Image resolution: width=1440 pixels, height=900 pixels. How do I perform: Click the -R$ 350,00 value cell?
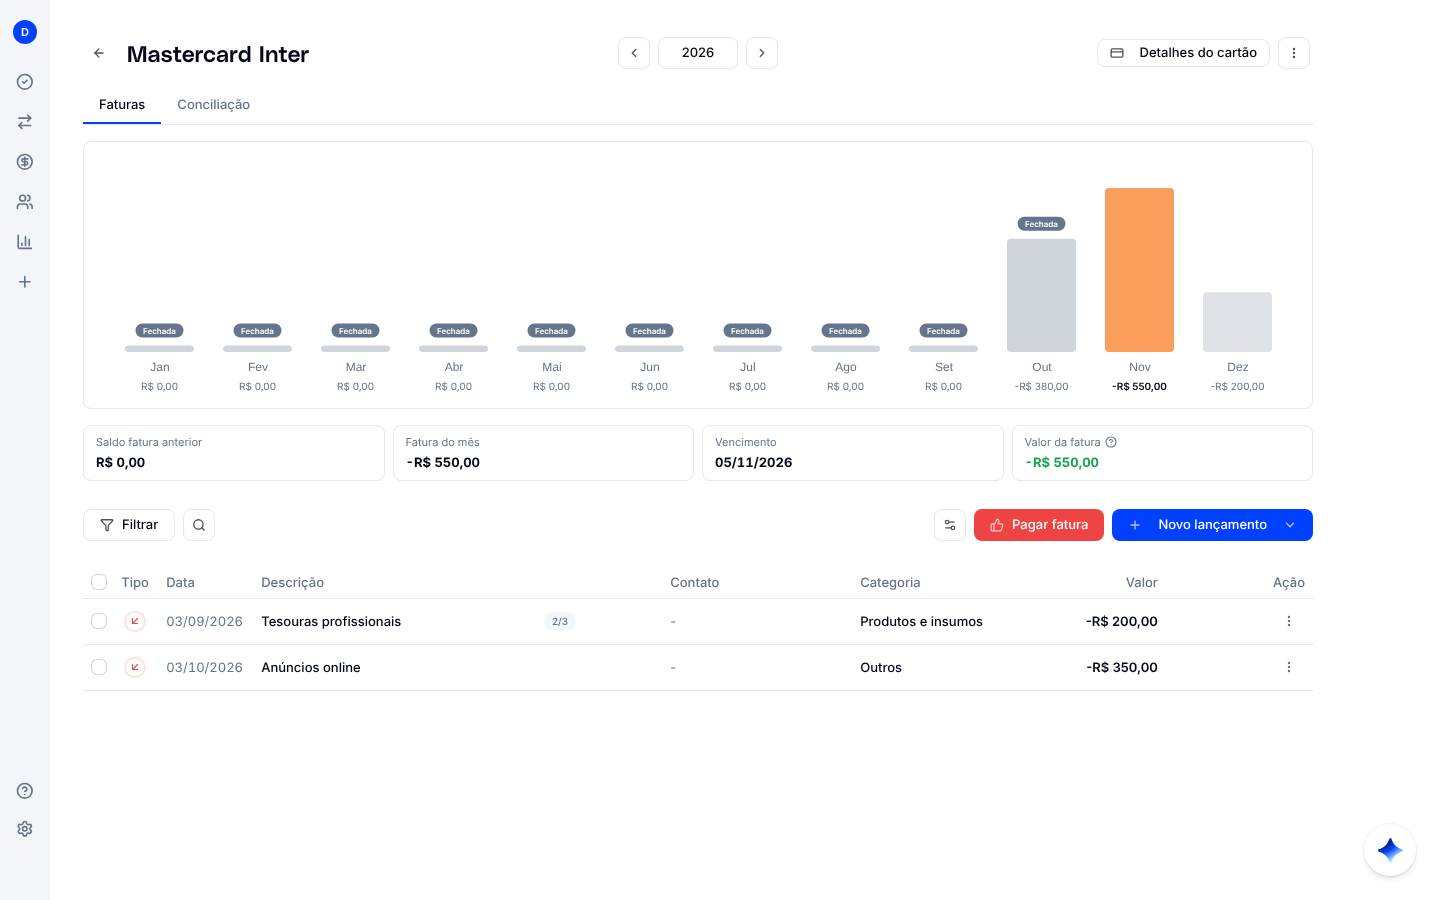click(x=1122, y=667)
